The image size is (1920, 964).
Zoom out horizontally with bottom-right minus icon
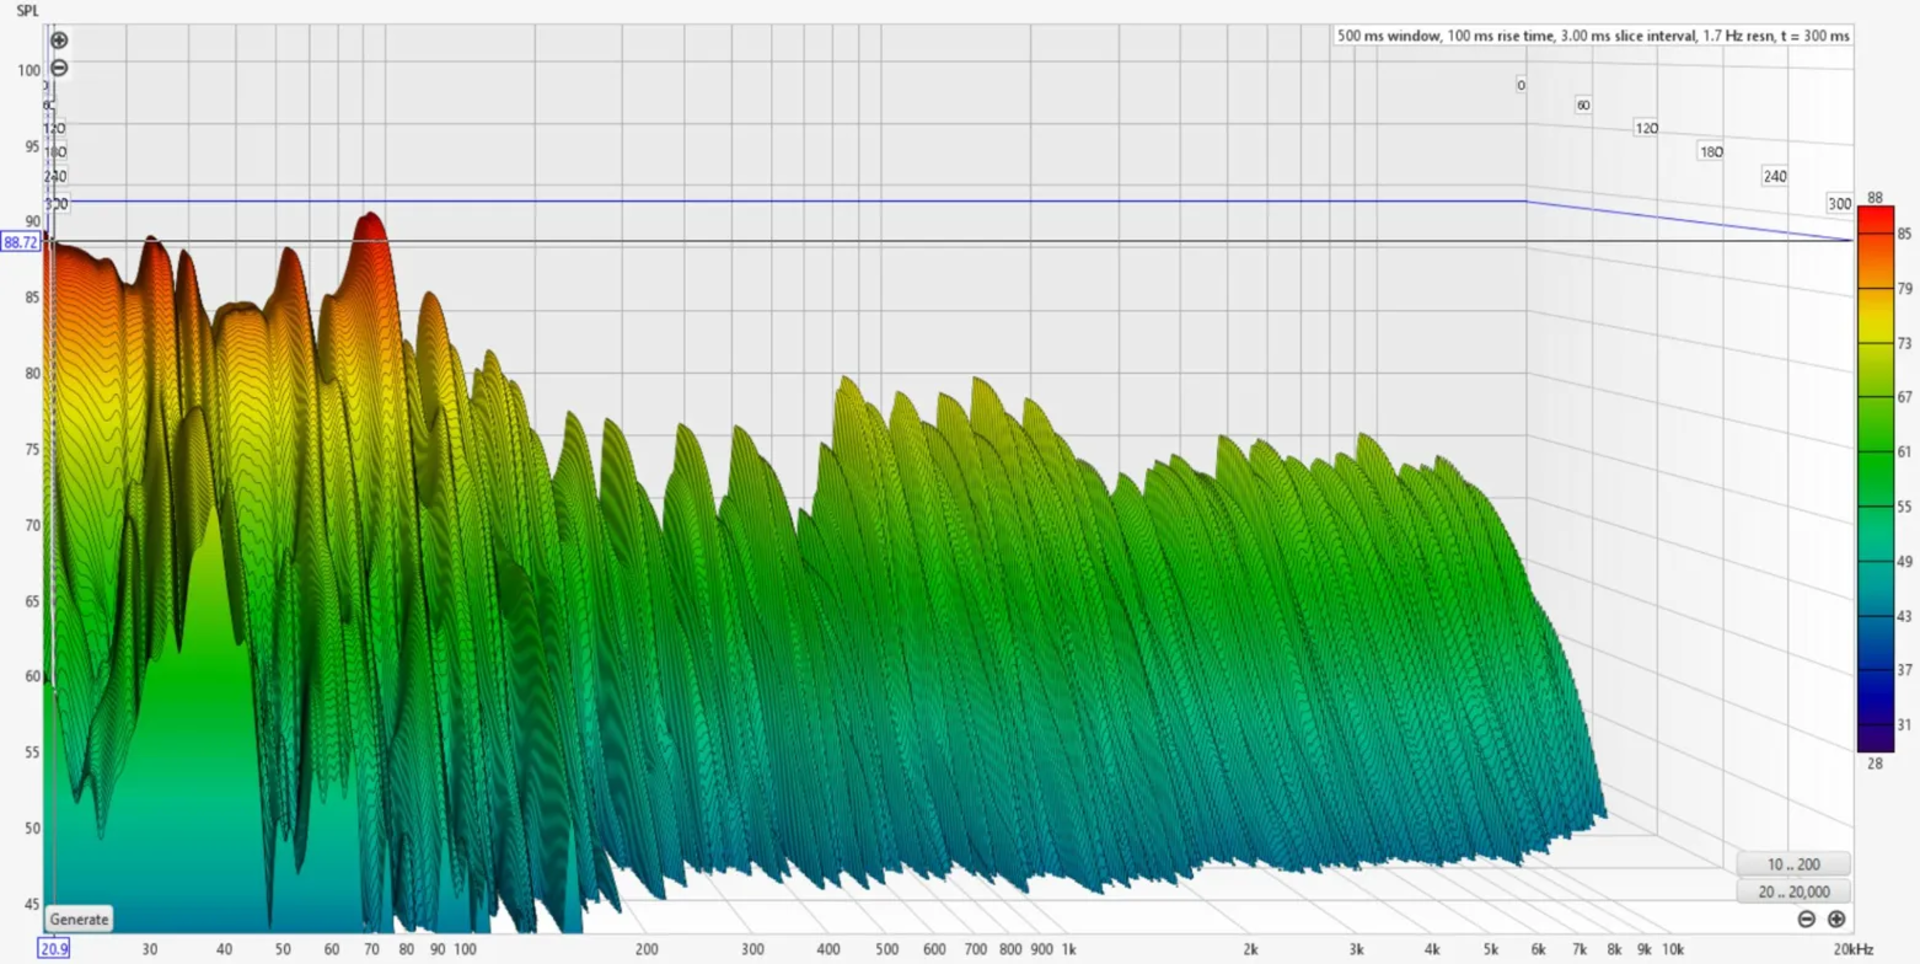coord(1806,919)
